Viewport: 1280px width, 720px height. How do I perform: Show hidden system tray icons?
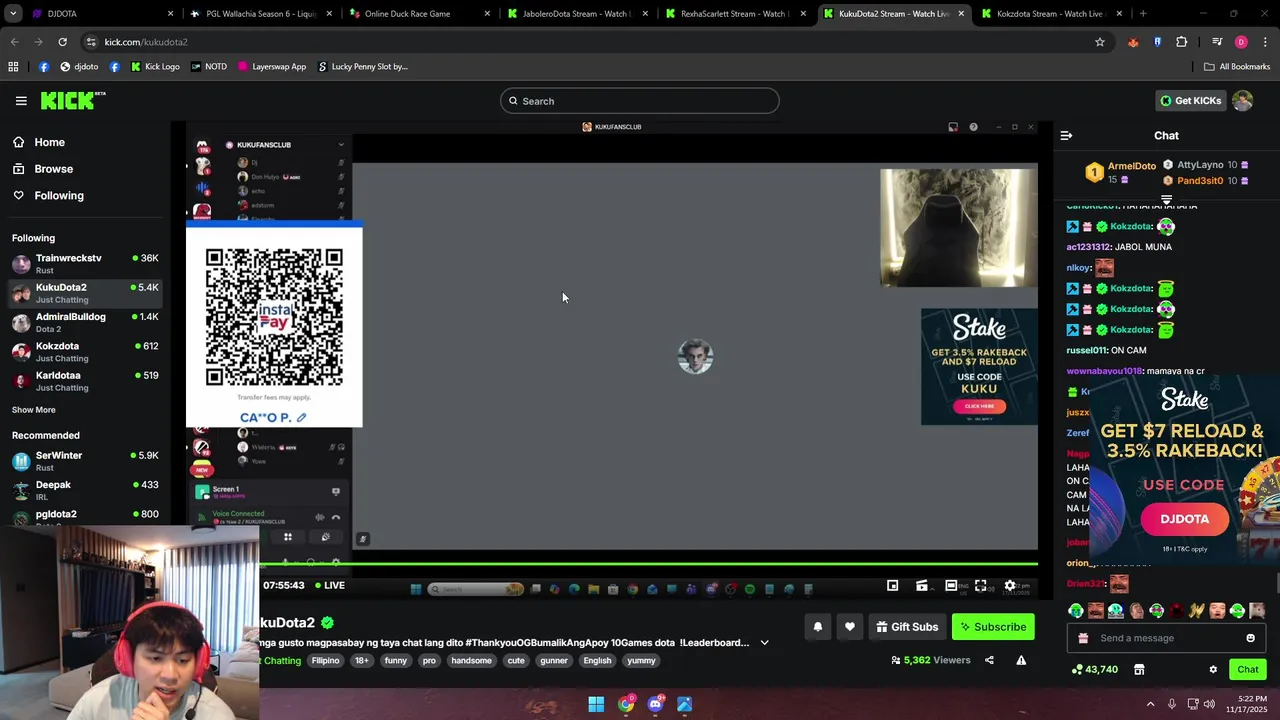coord(1150,704)
